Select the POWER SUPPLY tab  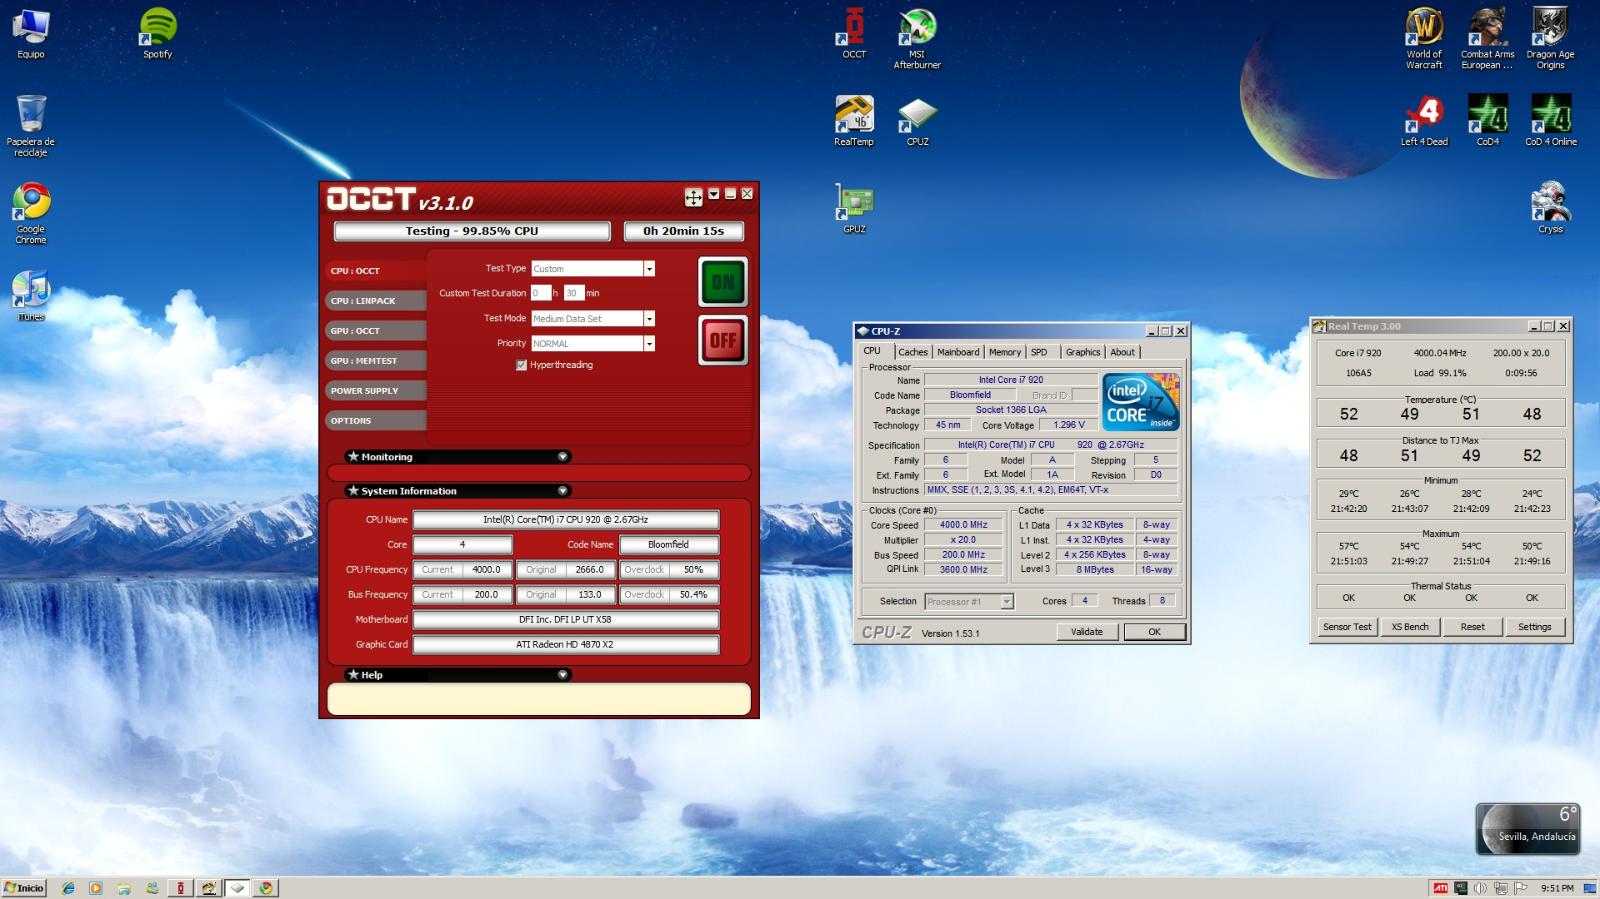(376, 391)
